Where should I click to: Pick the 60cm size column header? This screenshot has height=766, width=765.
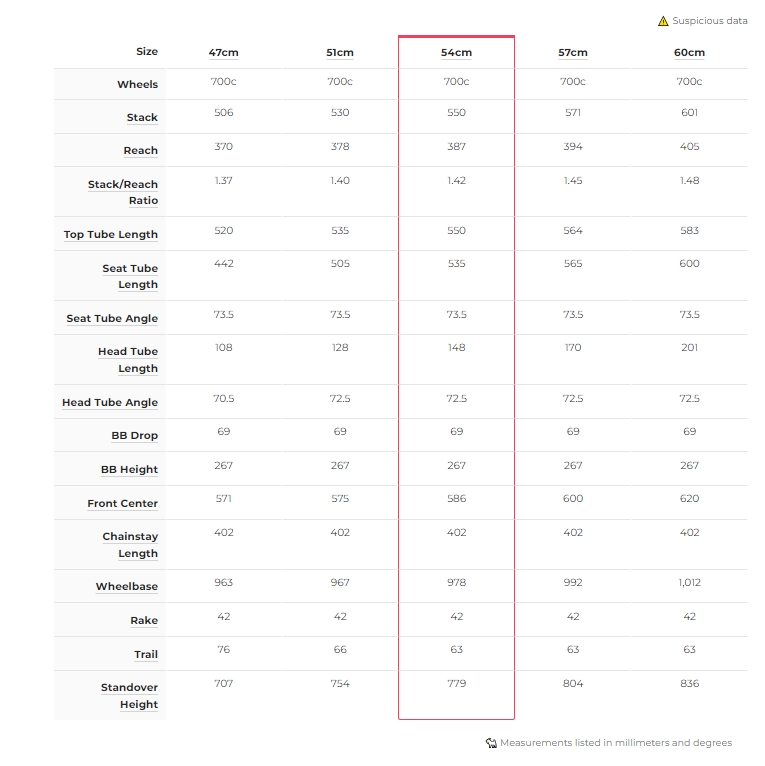point(689,53)
